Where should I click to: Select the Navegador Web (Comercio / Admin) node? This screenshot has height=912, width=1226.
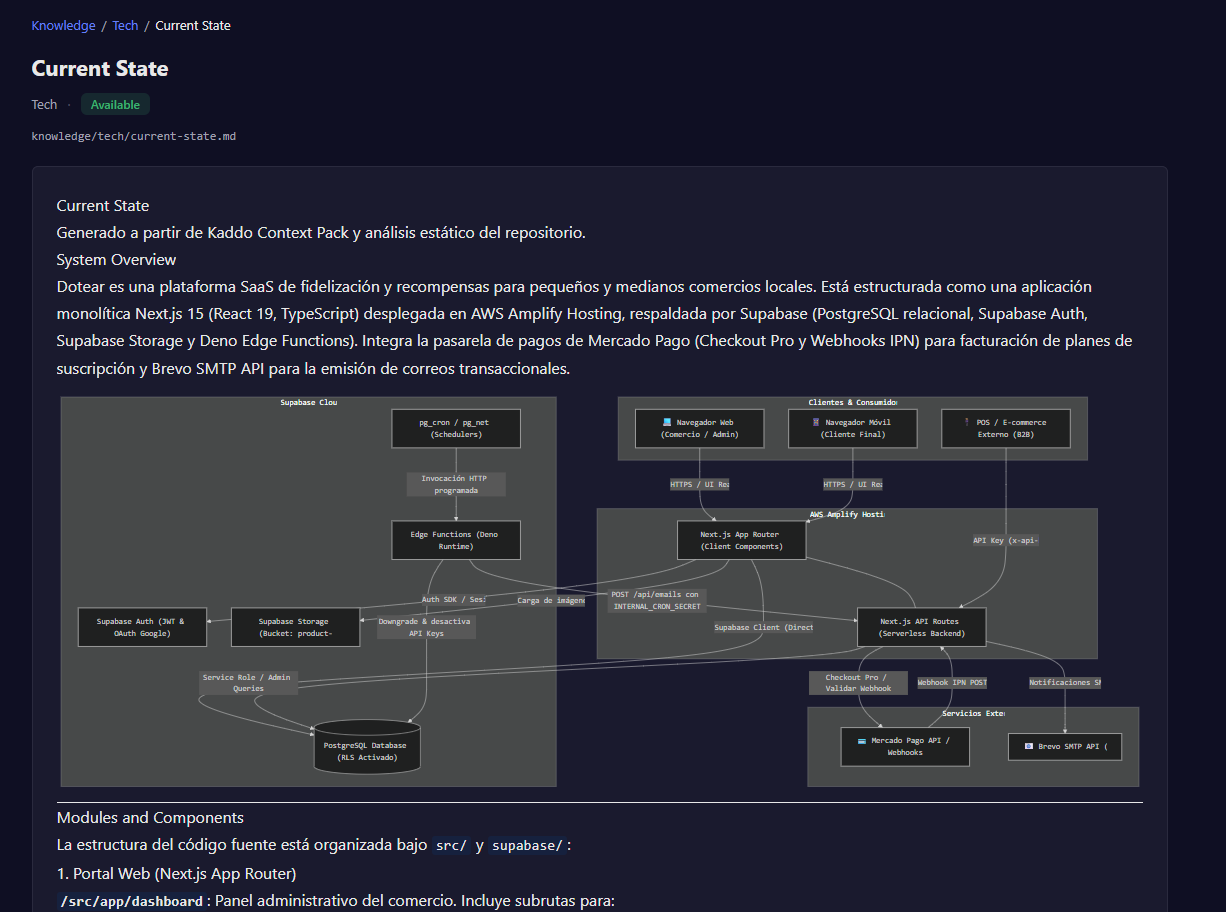click(700, 428)
